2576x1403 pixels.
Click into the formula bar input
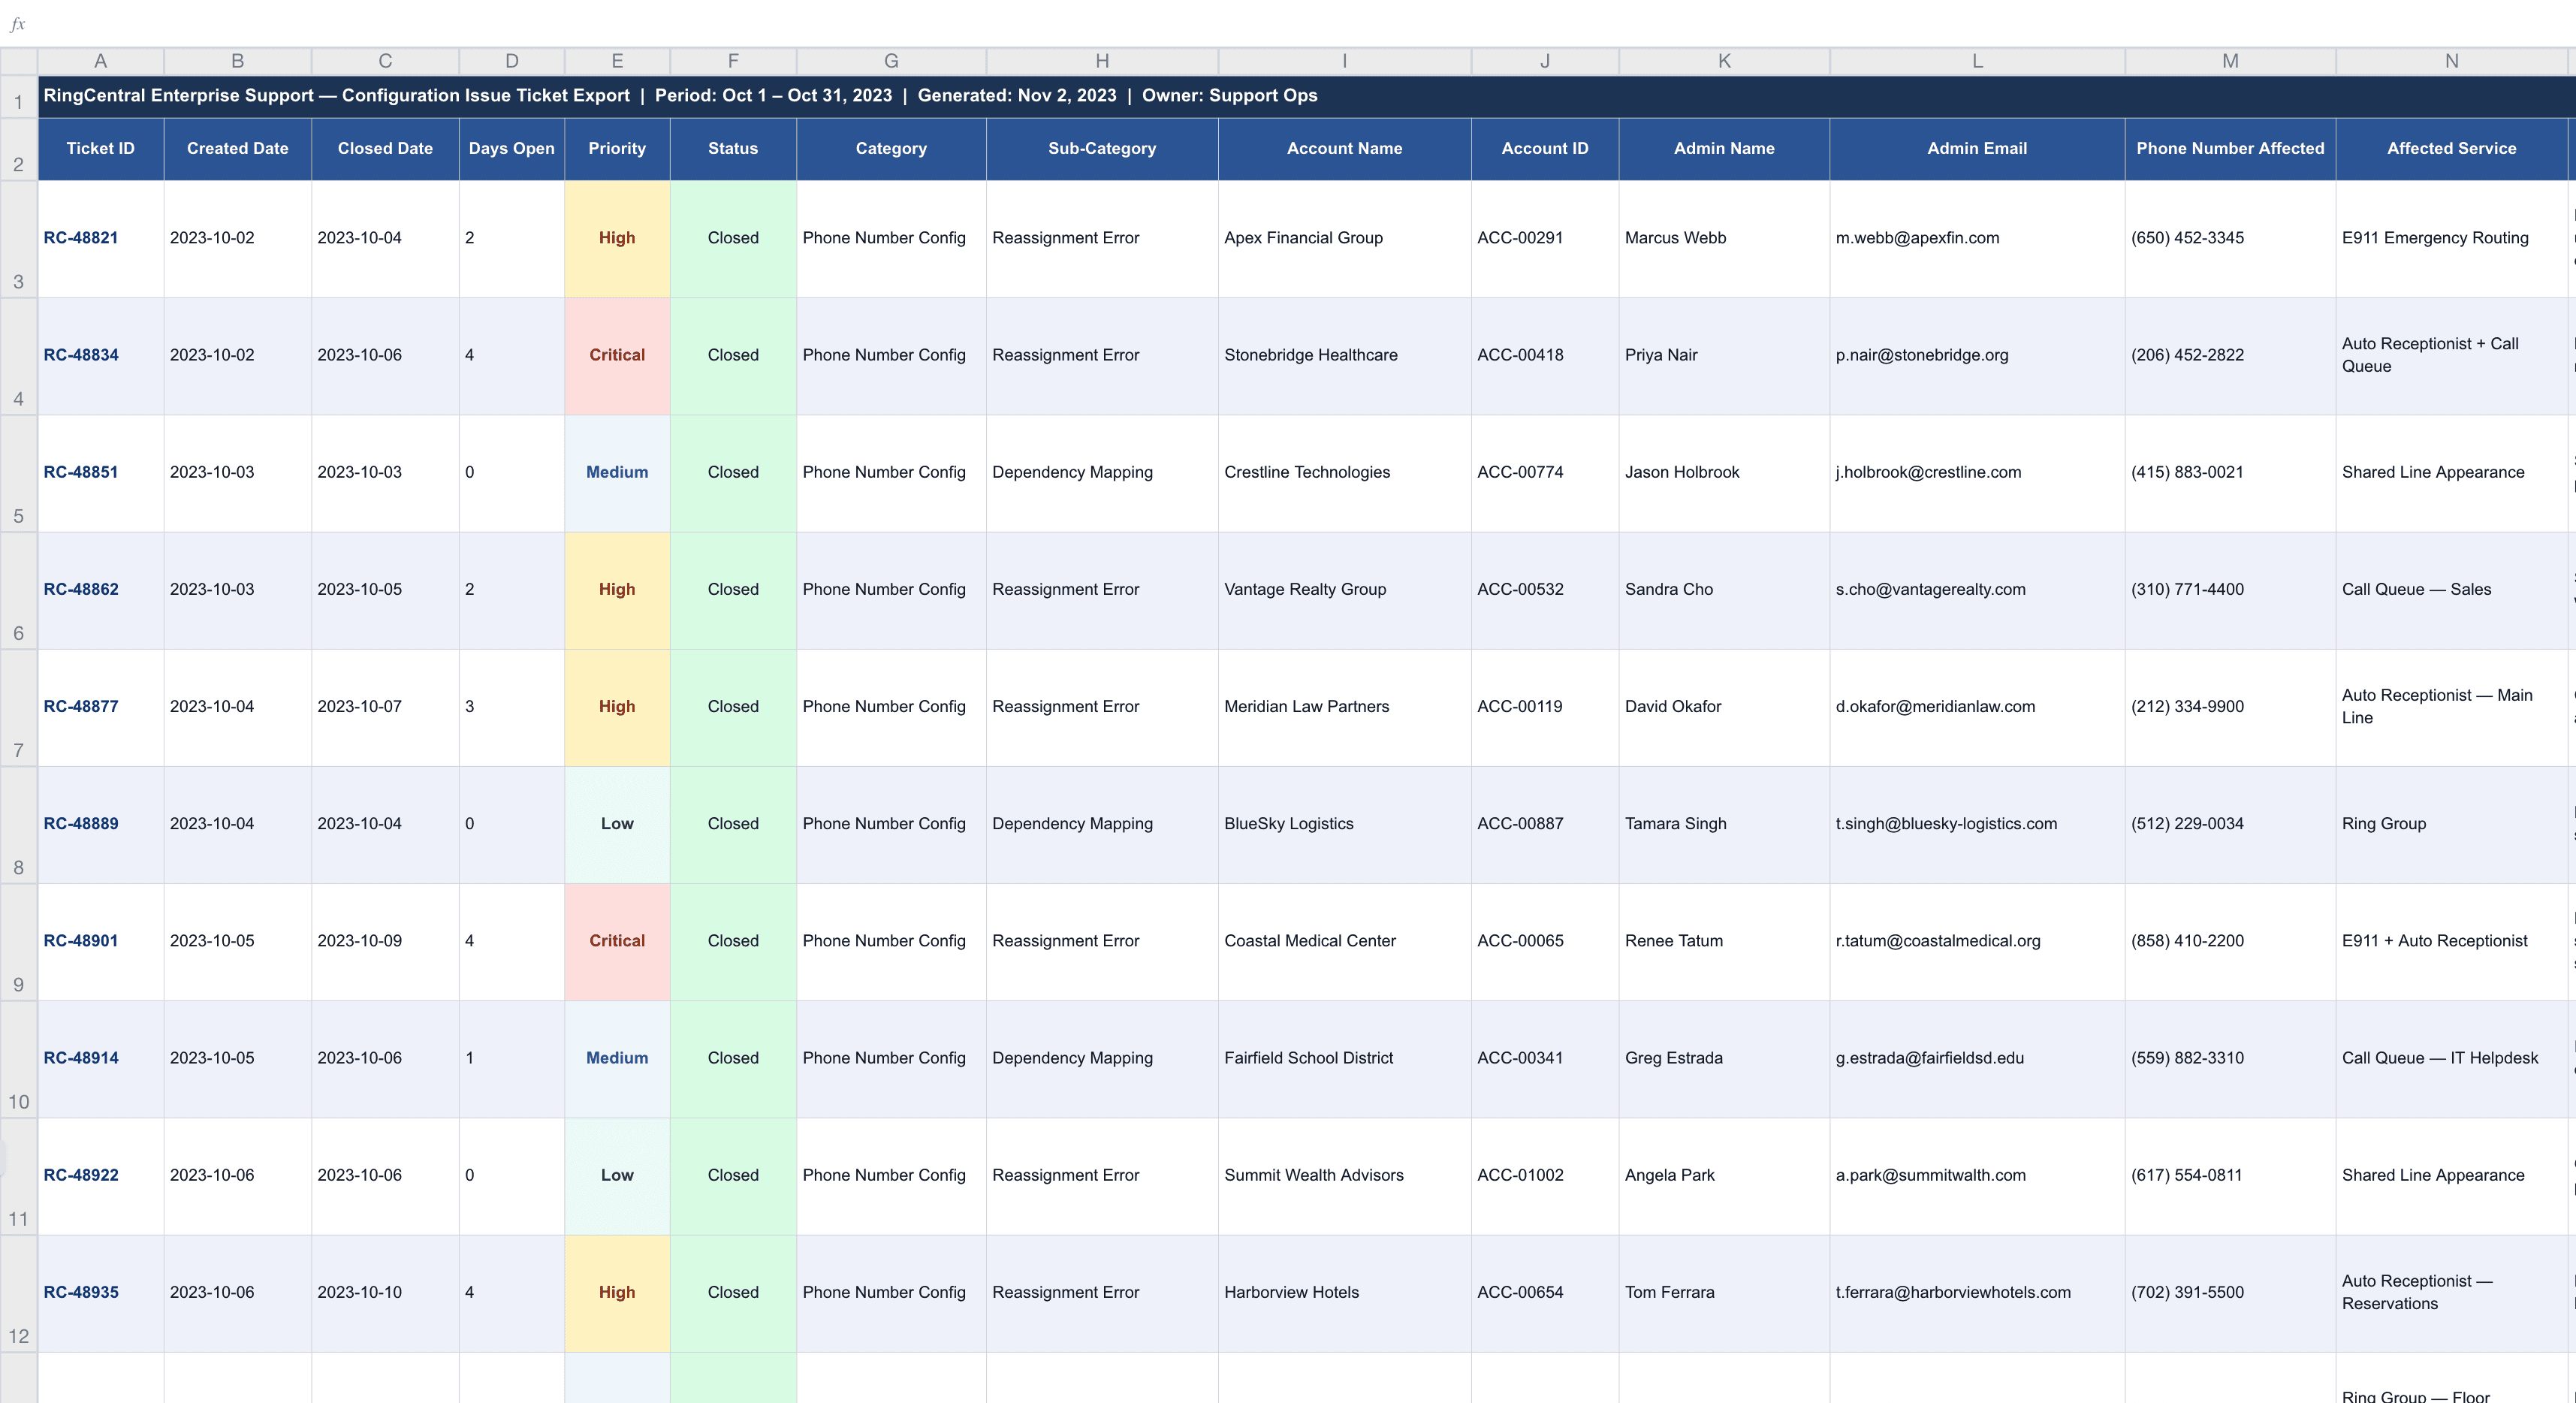1300,24
